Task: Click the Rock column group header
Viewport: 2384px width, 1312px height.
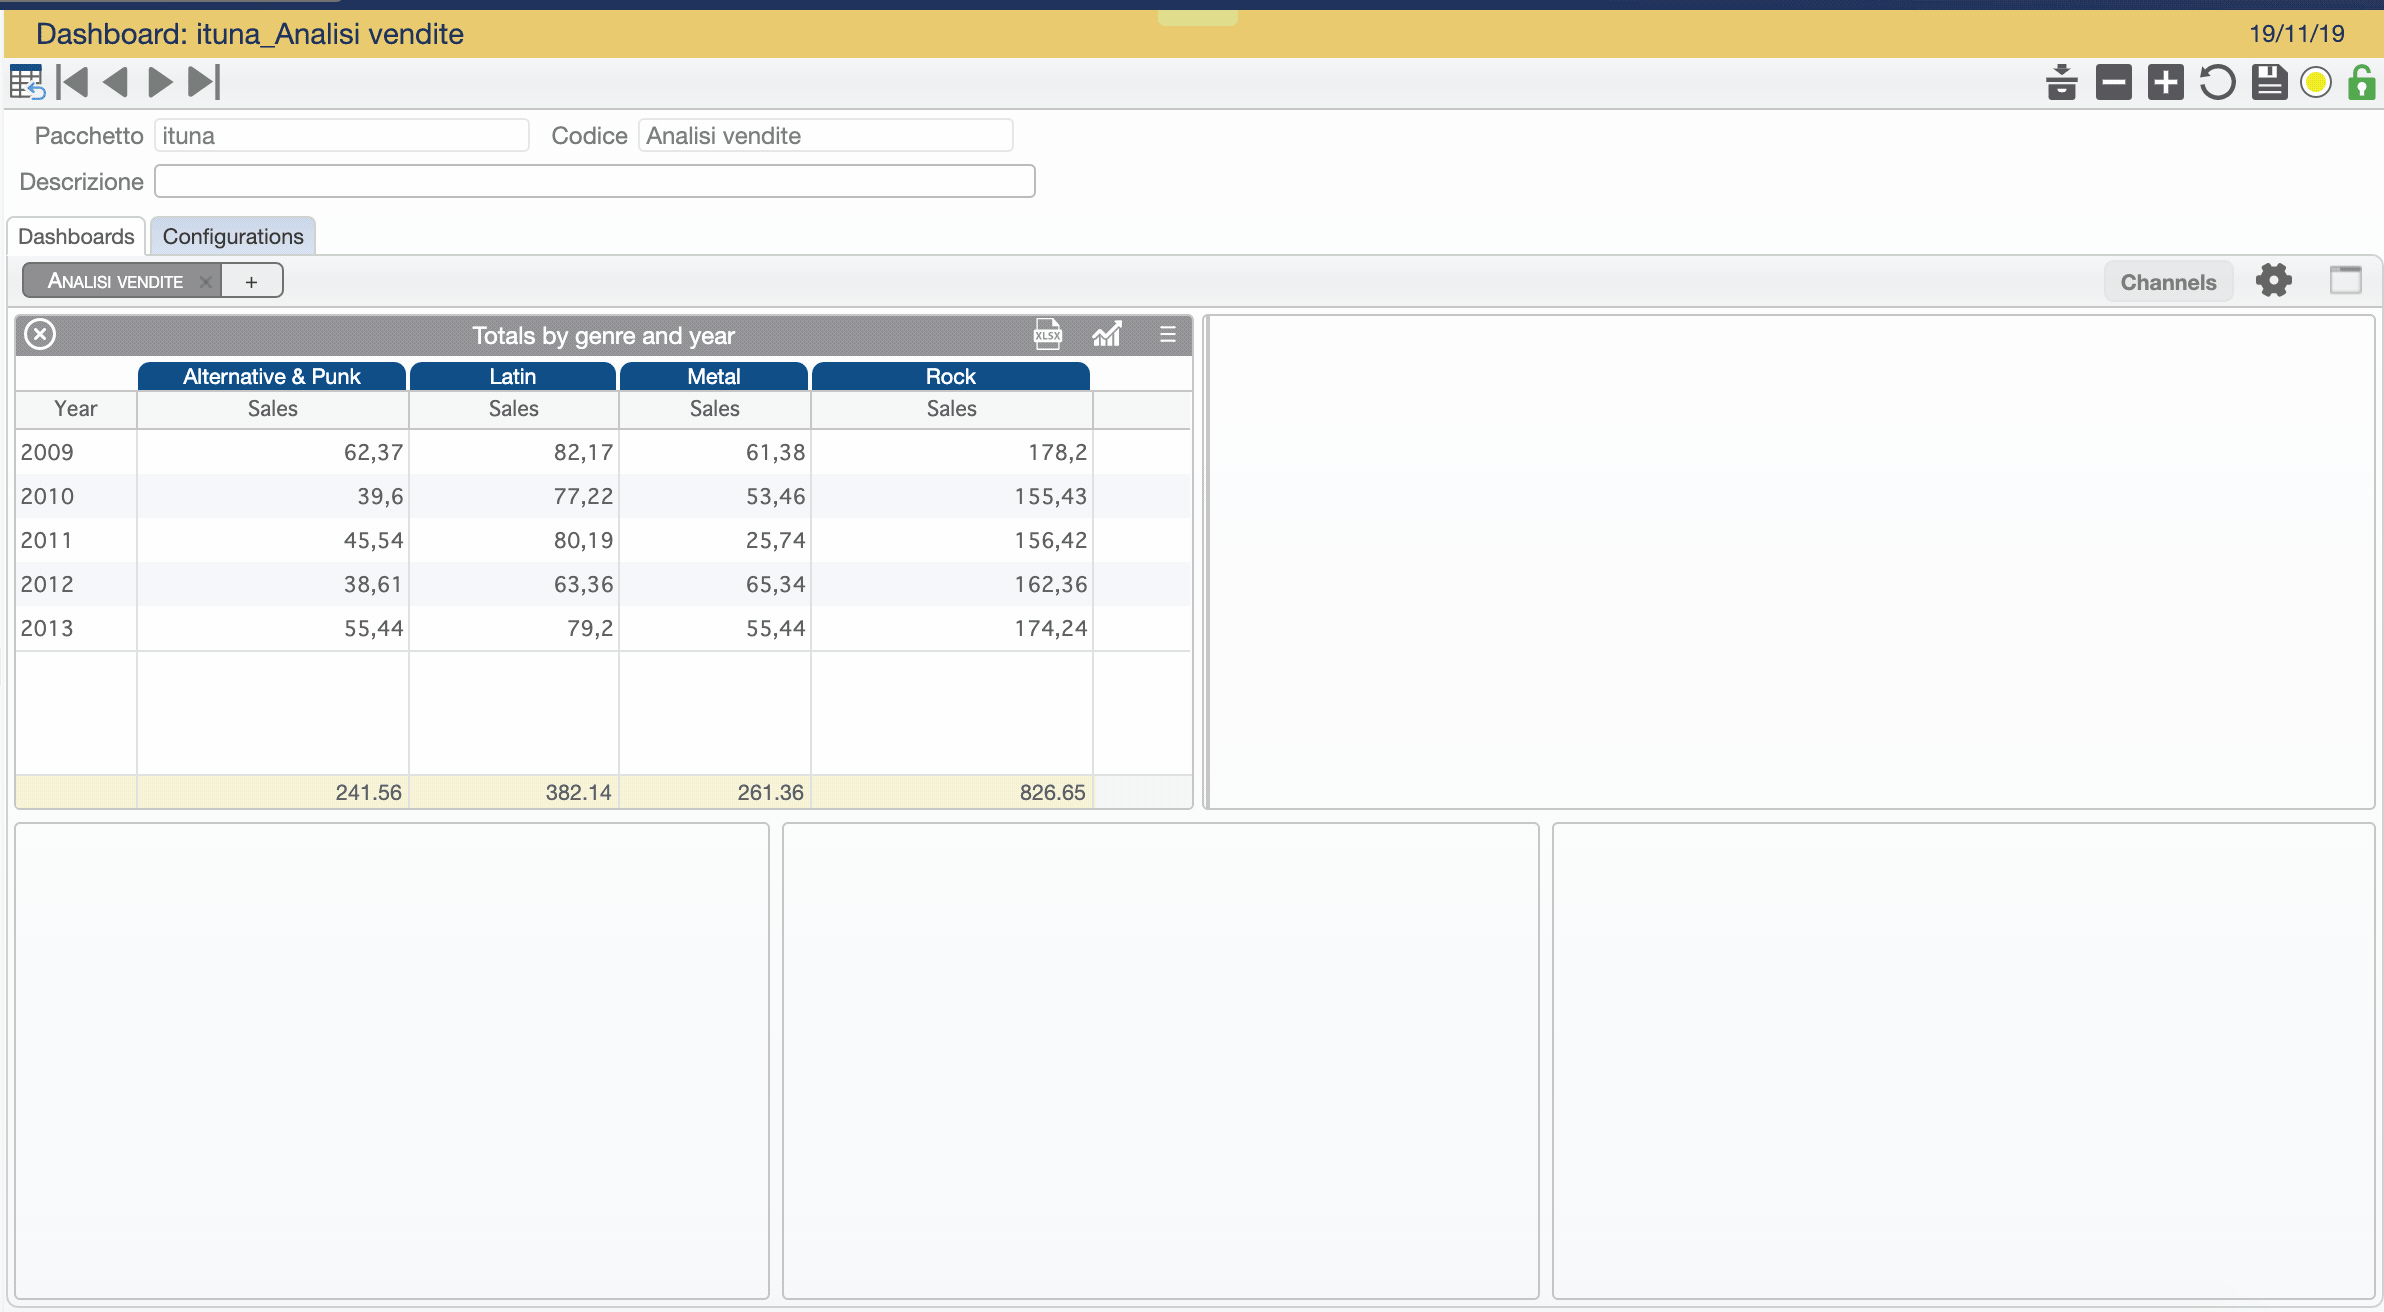Action: [x=951, y=376]
